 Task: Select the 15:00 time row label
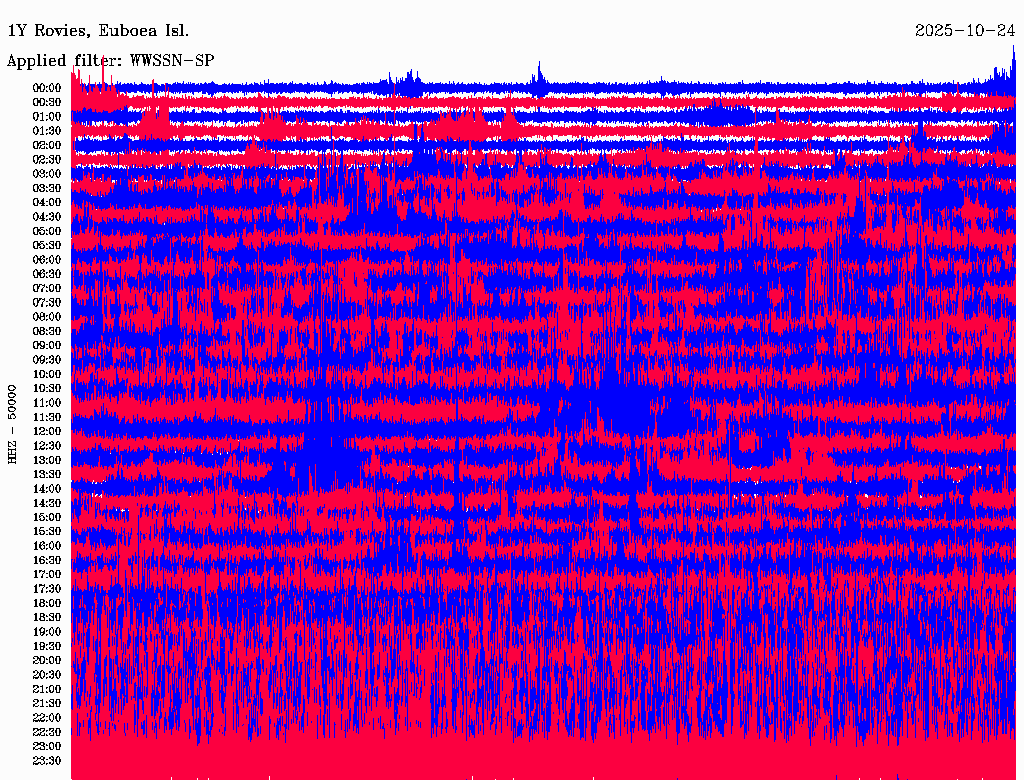(47, 517)
